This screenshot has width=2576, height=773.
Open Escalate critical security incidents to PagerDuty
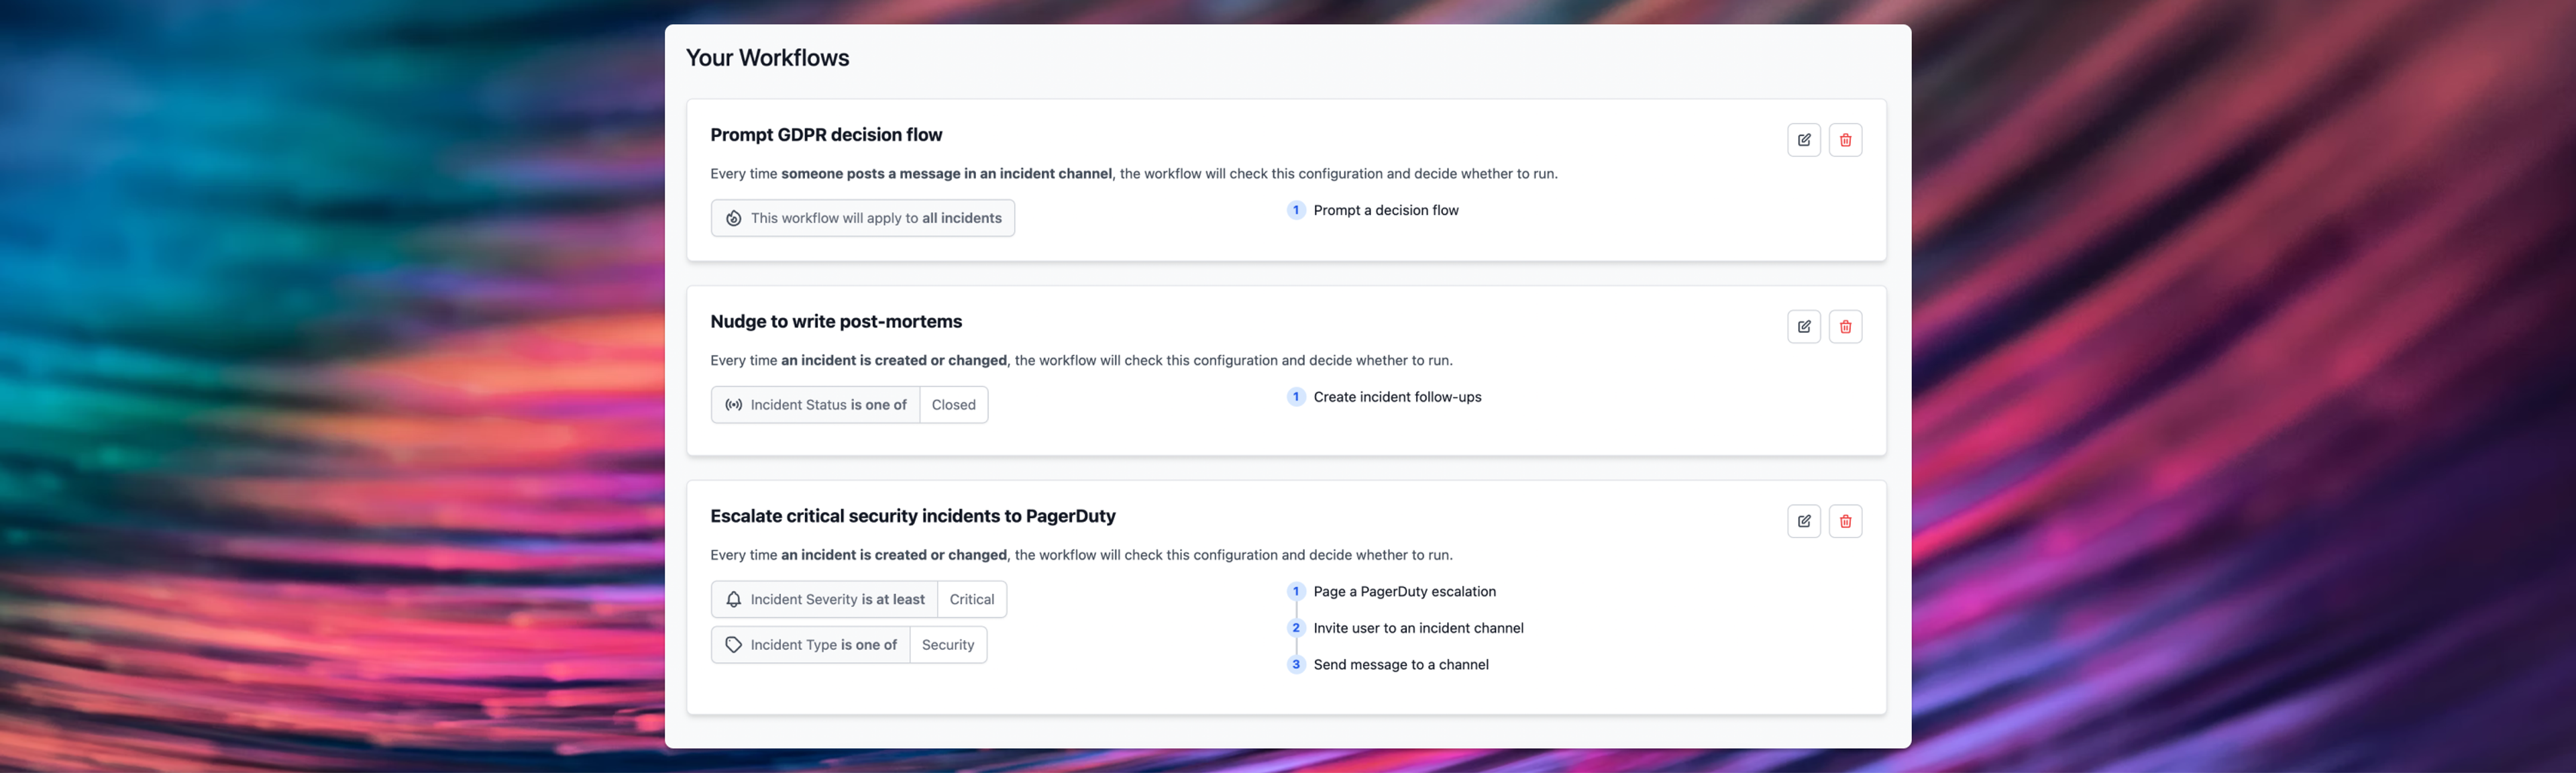pyautogui.click(x=912, y=516)
